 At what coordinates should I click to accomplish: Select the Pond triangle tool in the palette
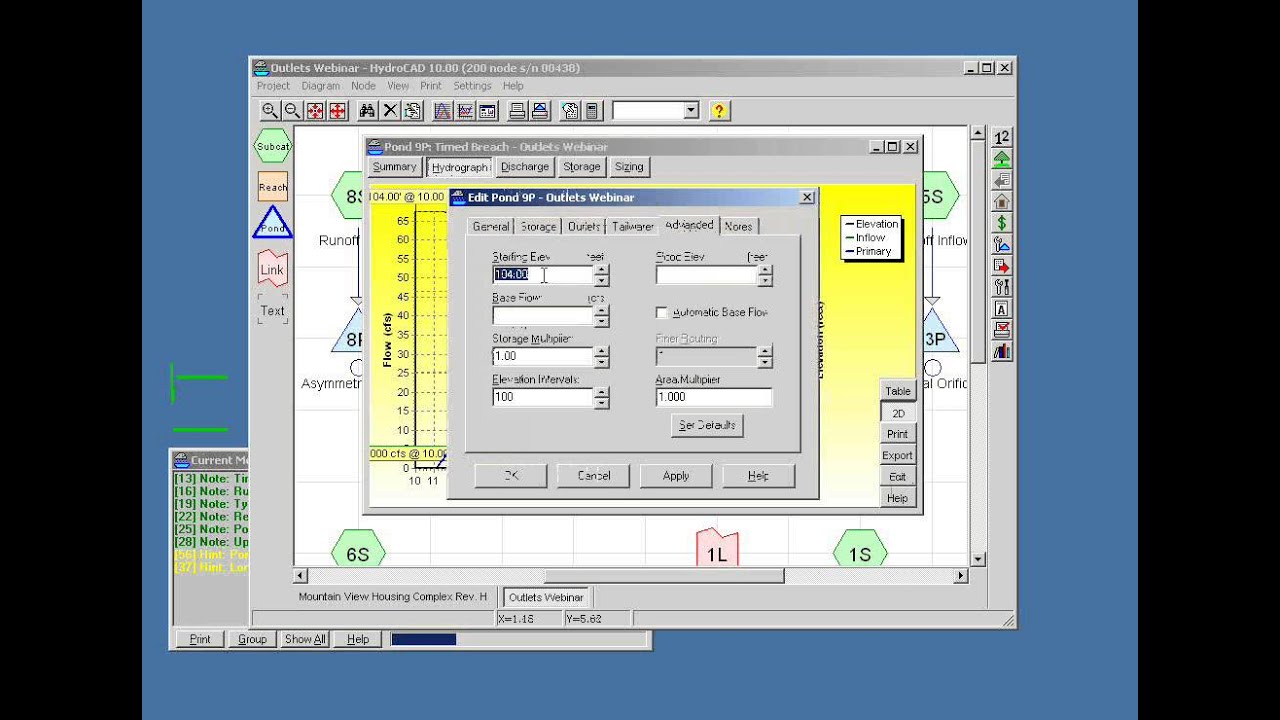(x=272, y=223)
